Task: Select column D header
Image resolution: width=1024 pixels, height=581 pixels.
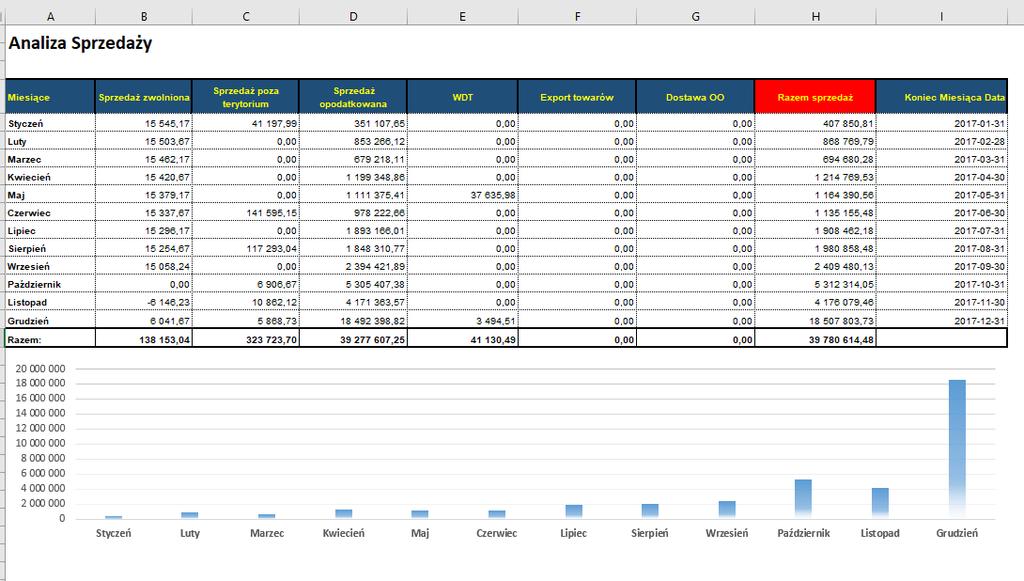Action: coord(353,16)
